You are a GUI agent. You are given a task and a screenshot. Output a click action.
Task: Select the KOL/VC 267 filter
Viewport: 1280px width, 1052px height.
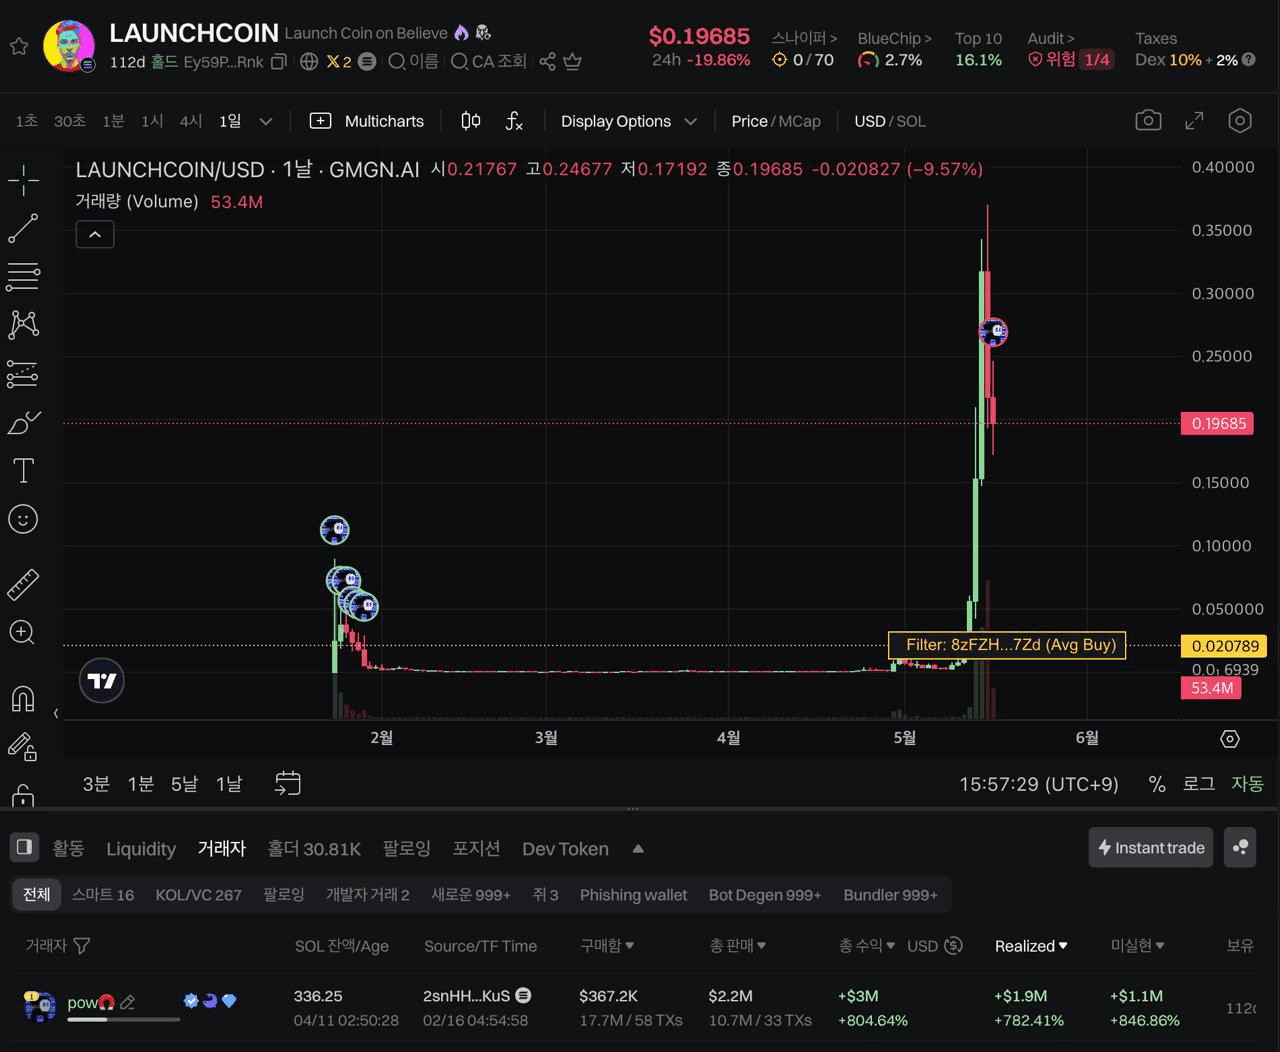pos(198,895)
